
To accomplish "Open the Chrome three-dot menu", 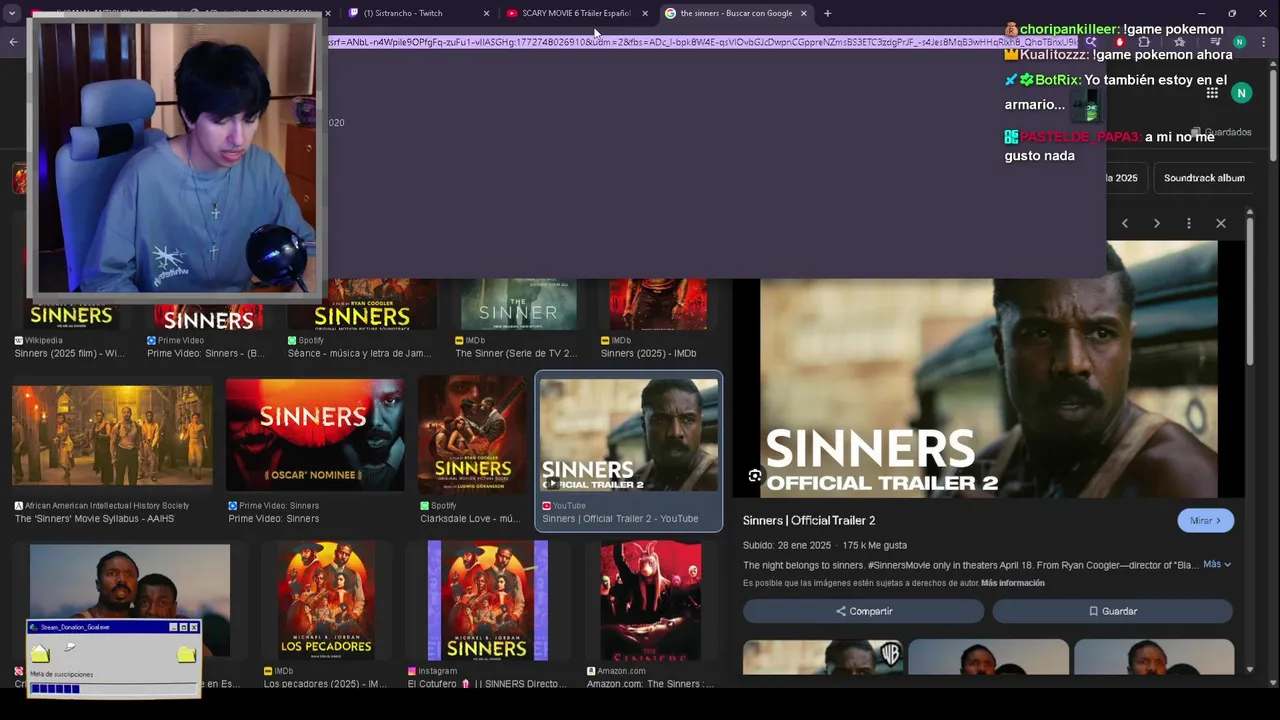I will click(x=1263, y=42).
